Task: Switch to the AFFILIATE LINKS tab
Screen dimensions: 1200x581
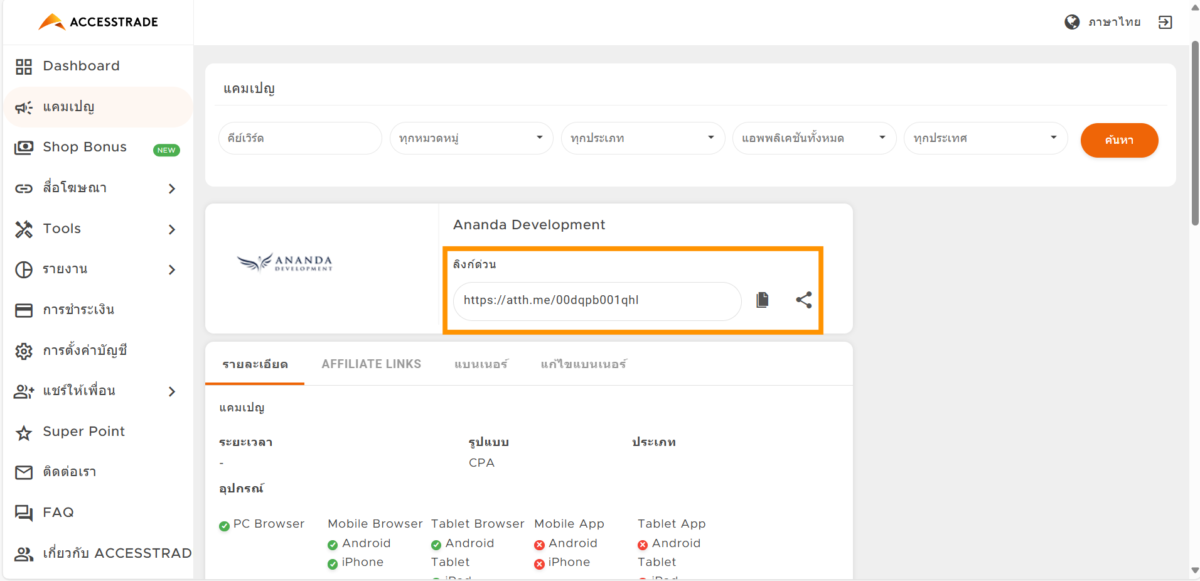Action: click(x=371, y=364)
